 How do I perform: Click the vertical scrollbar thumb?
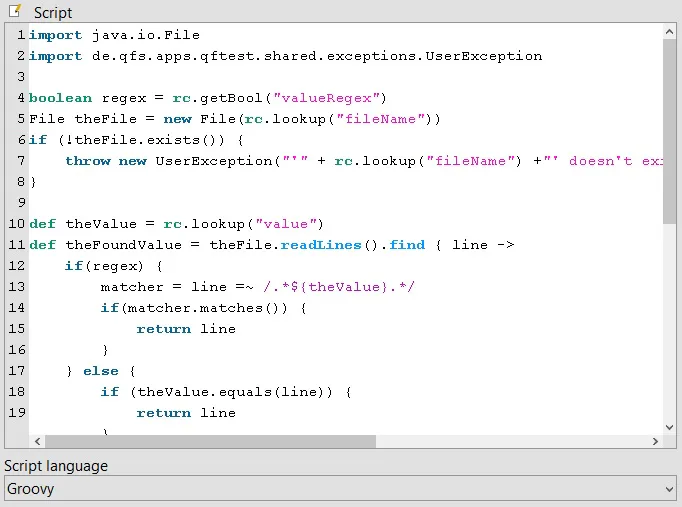point(669,132)
